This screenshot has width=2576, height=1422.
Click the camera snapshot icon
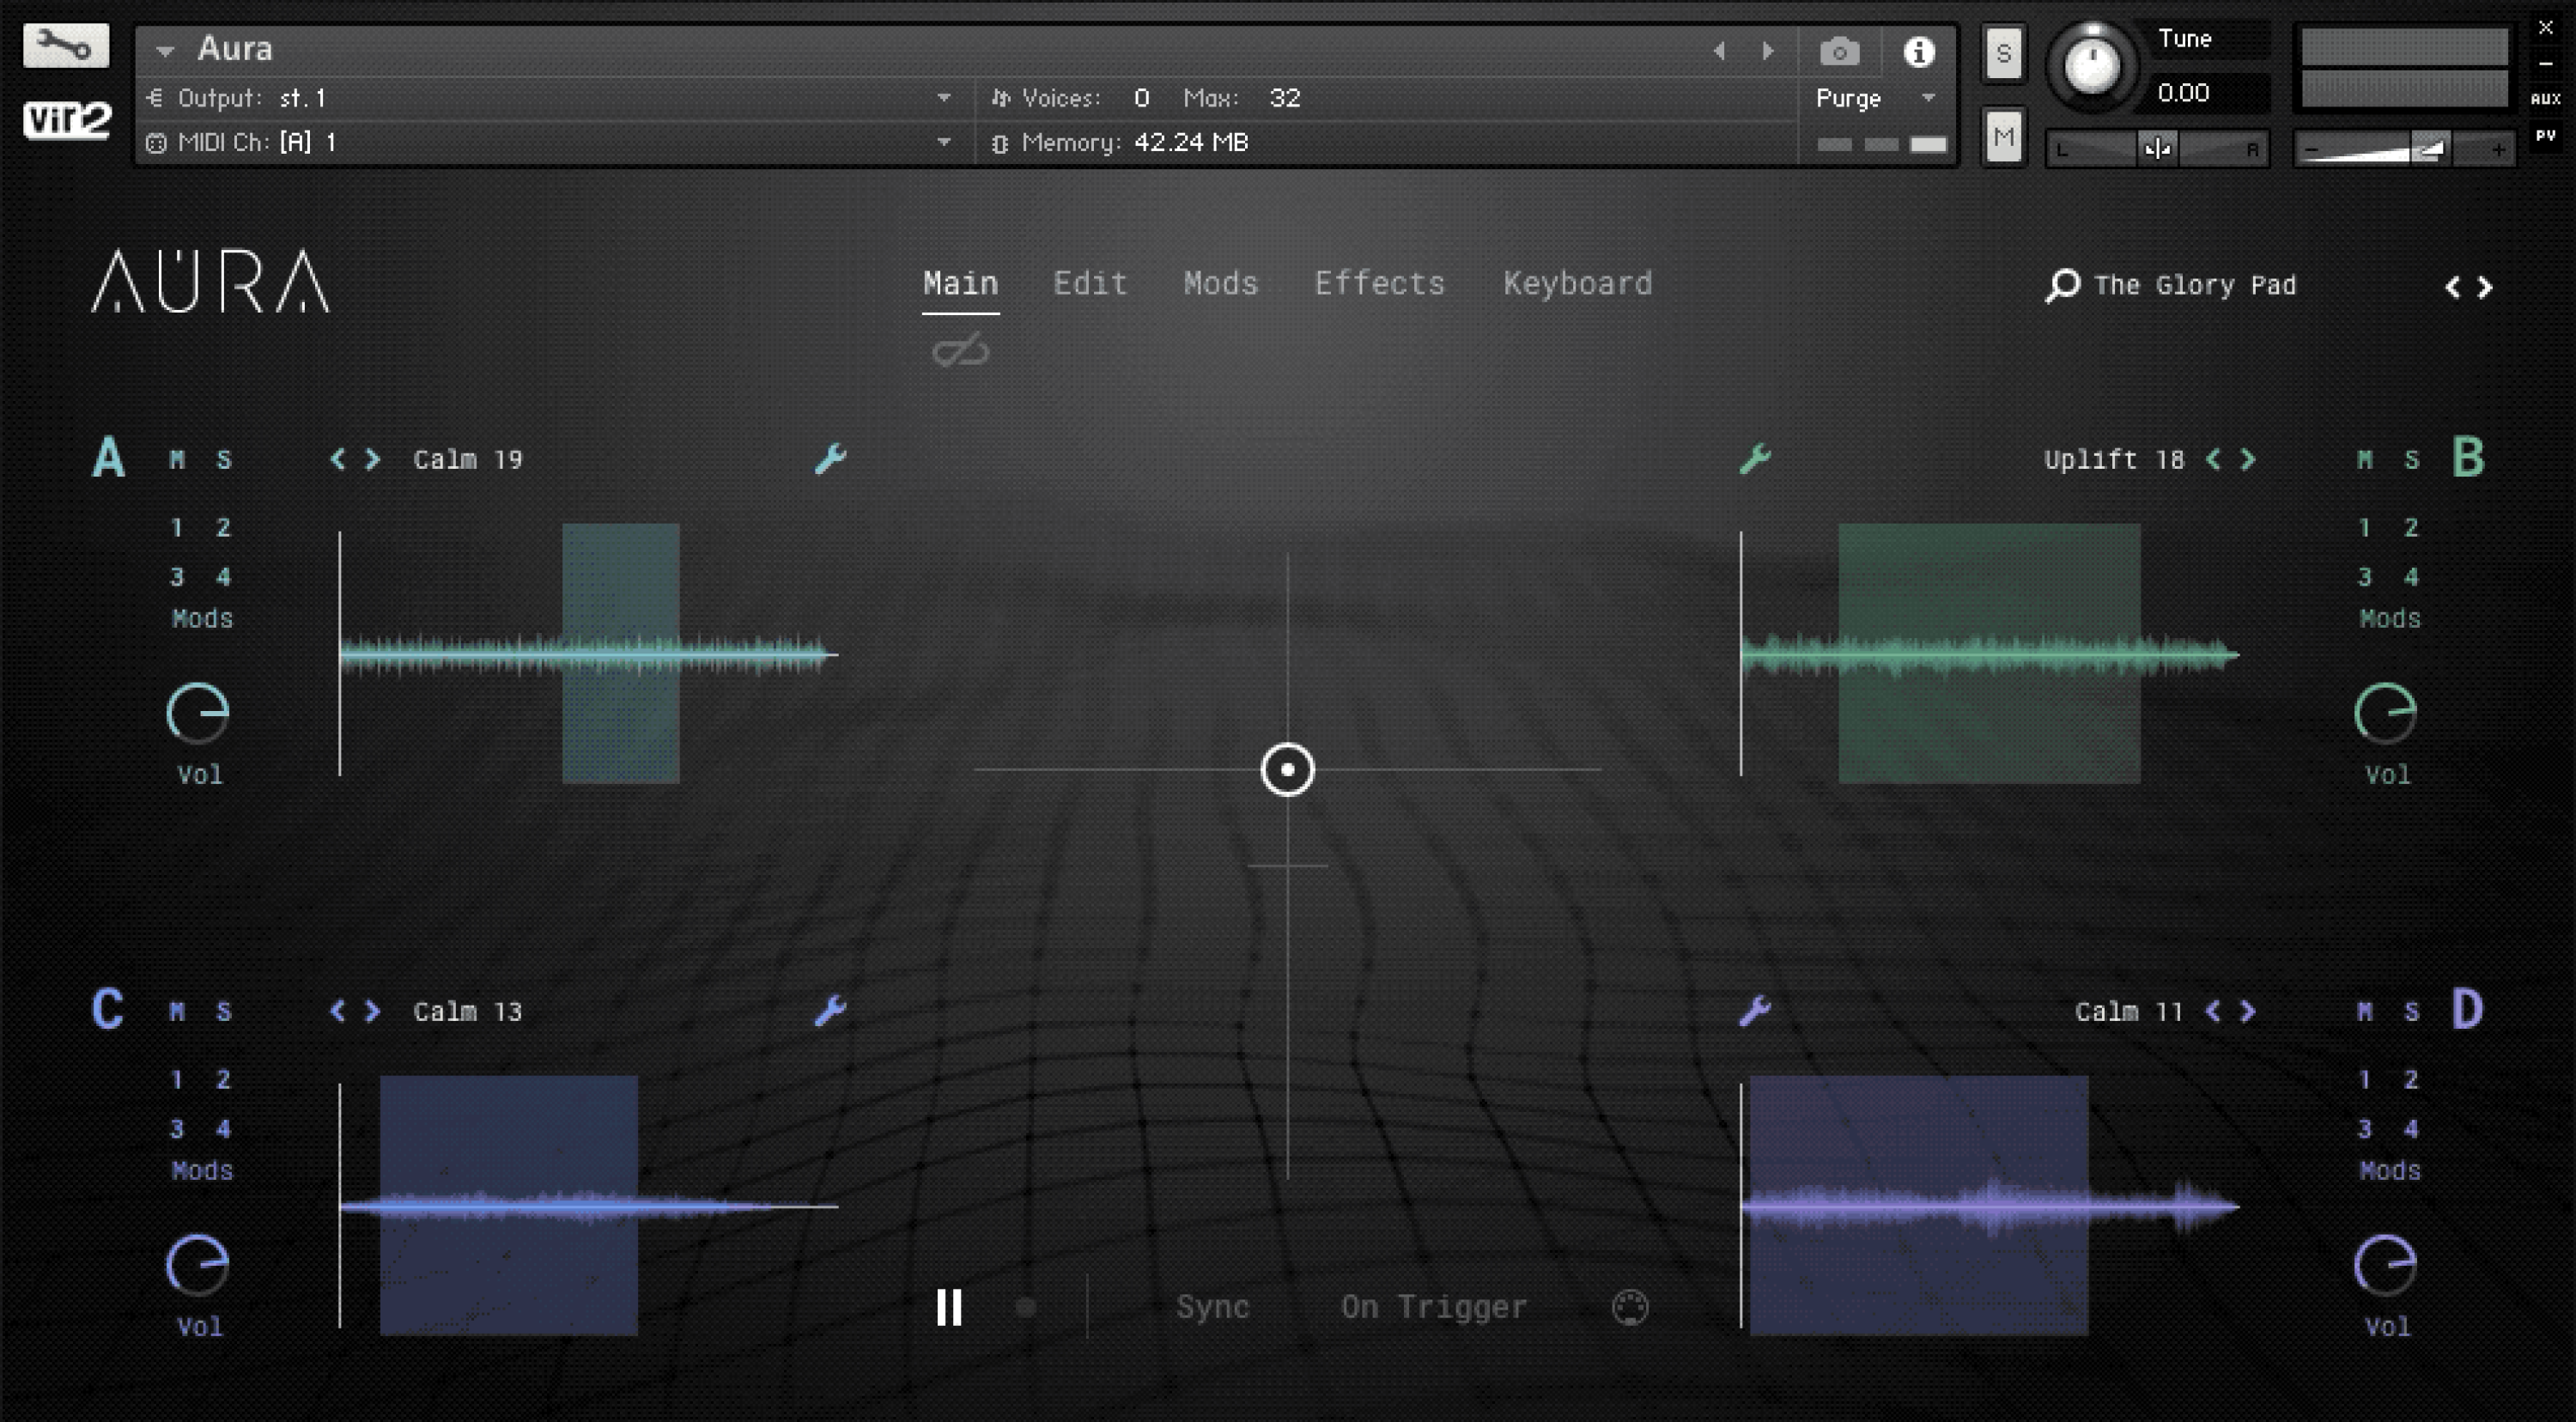(x=1838, y=52)
